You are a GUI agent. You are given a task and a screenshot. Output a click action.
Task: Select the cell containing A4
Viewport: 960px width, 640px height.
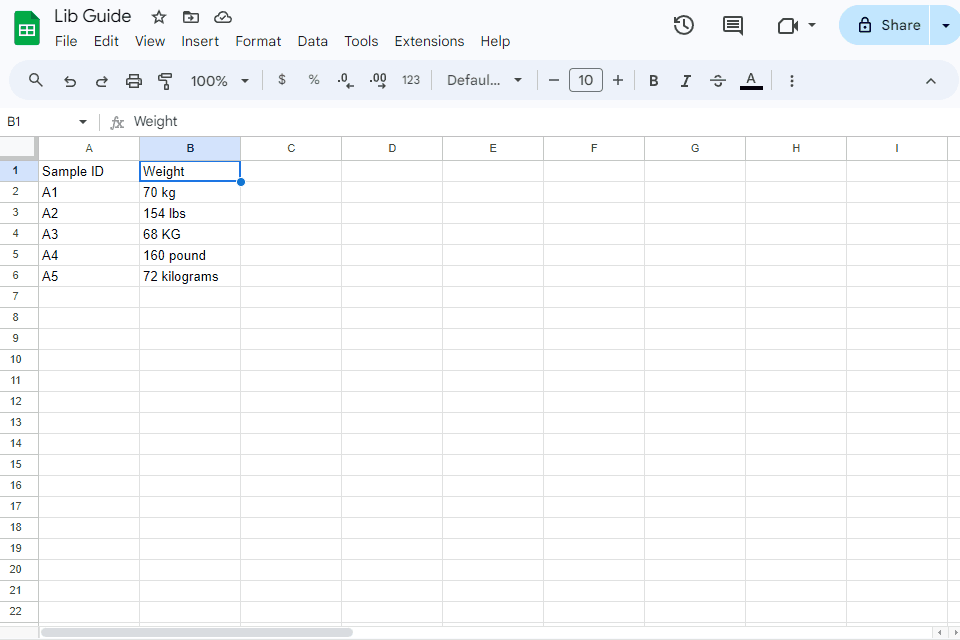click(x=89, y=255)
